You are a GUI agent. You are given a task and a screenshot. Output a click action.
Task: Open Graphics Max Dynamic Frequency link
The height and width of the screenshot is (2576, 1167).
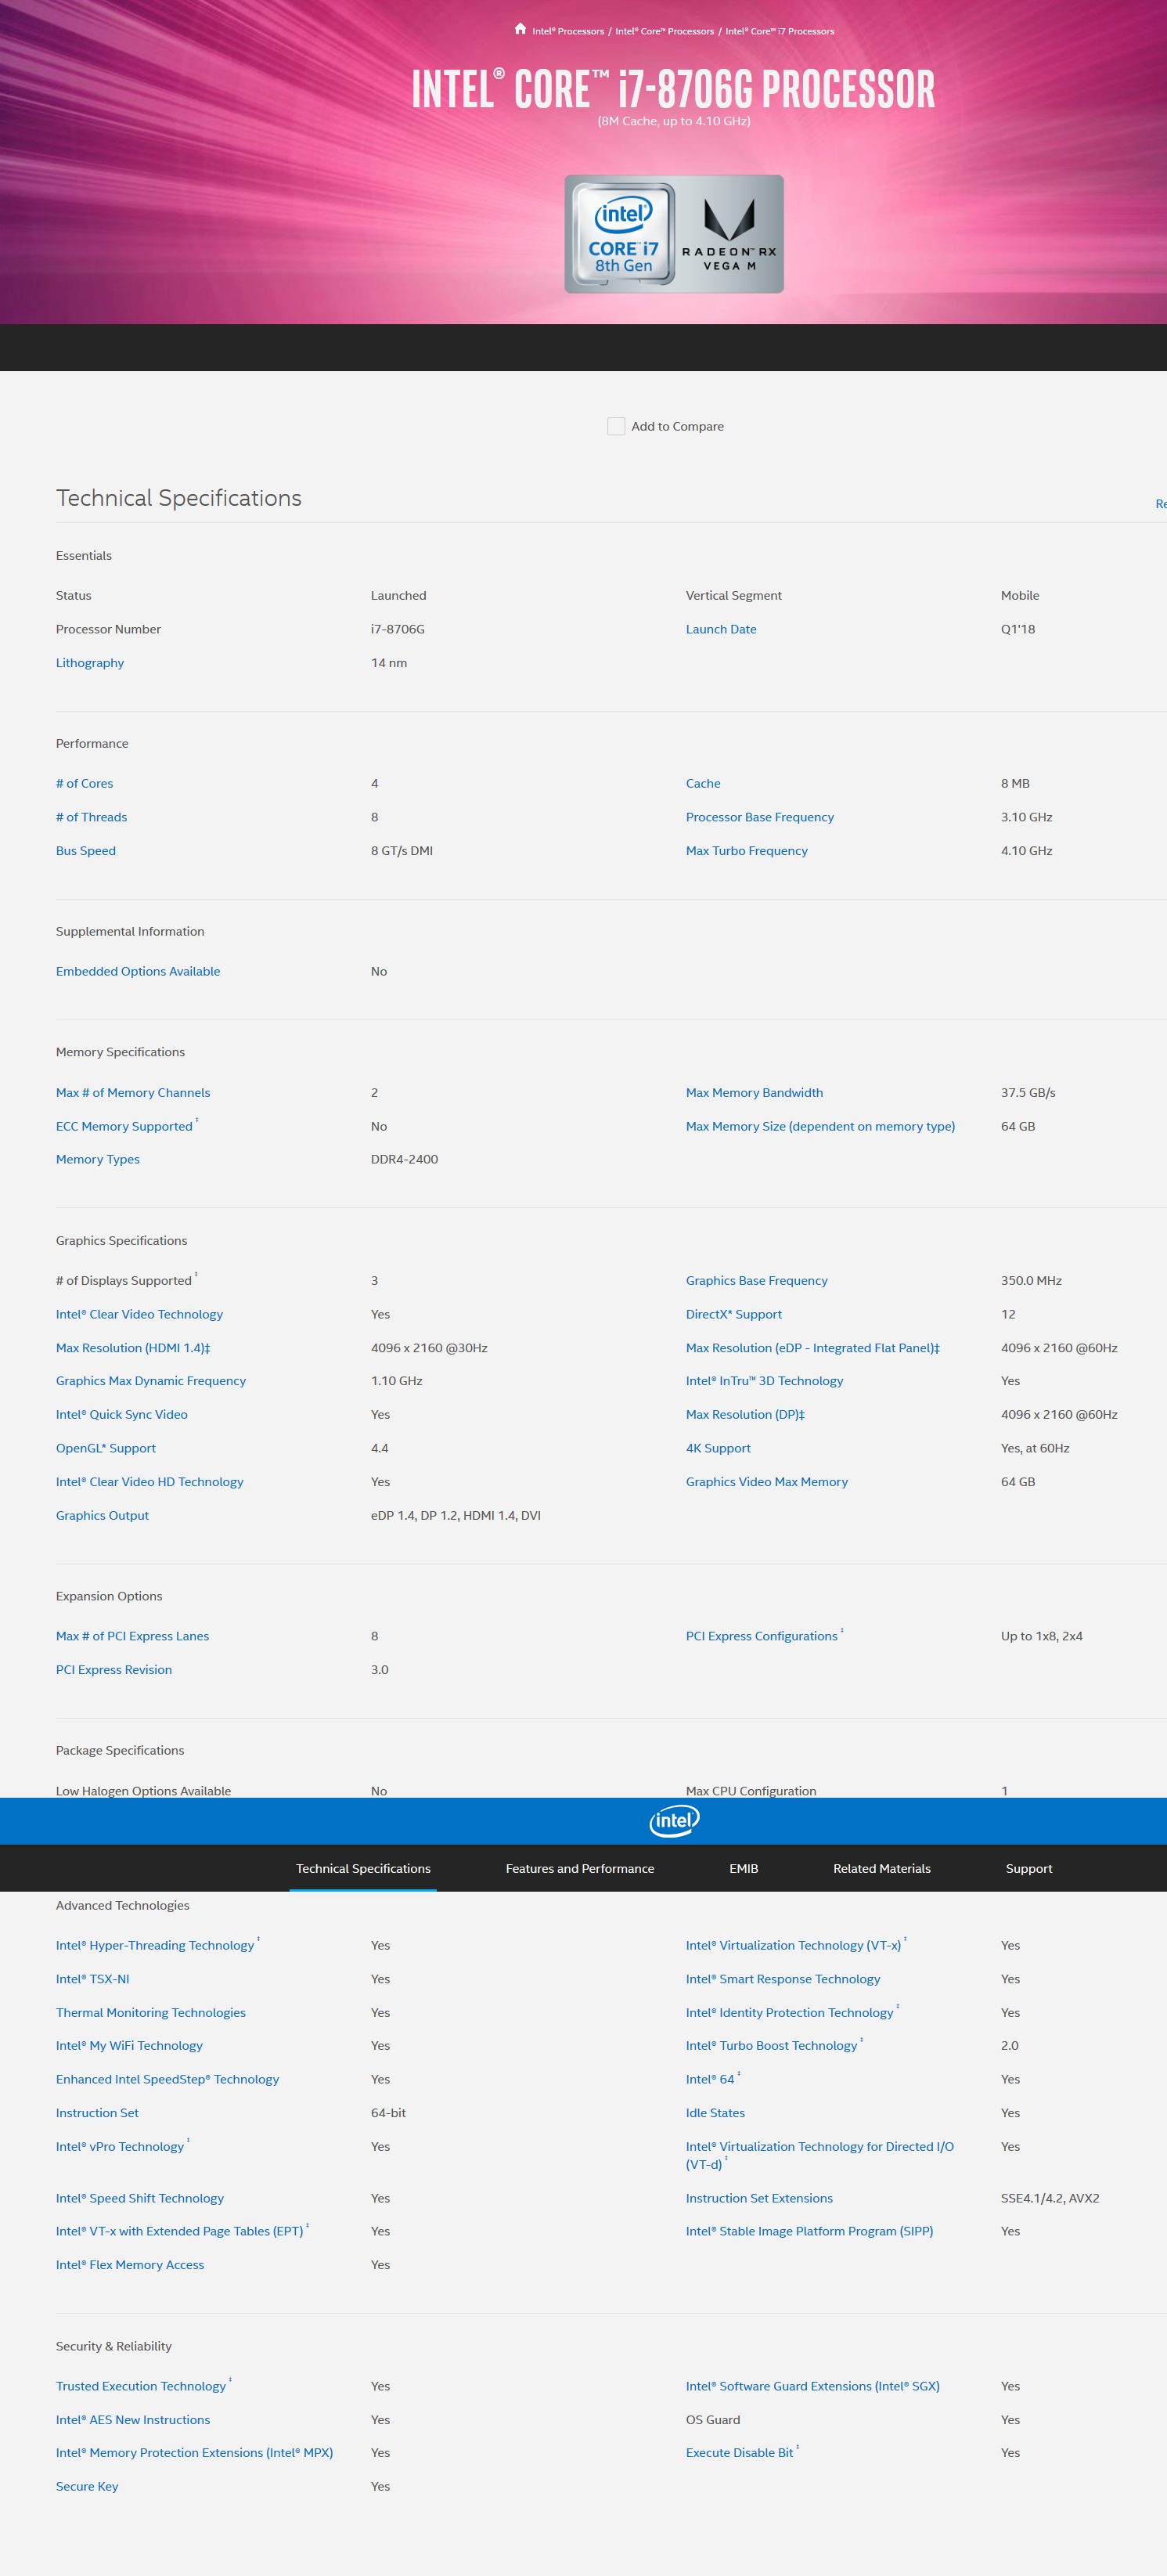[x=151, y=1380]
